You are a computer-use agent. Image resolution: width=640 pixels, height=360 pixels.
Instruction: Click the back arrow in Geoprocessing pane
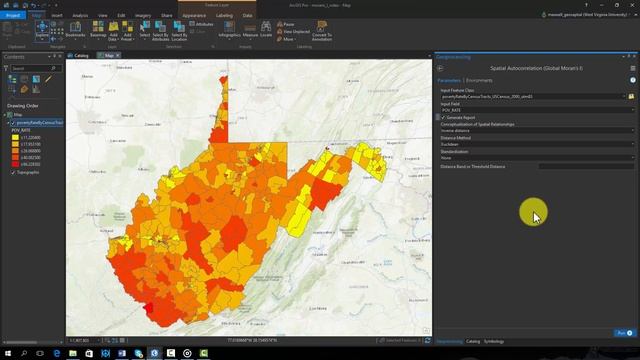tap(440, 69)
